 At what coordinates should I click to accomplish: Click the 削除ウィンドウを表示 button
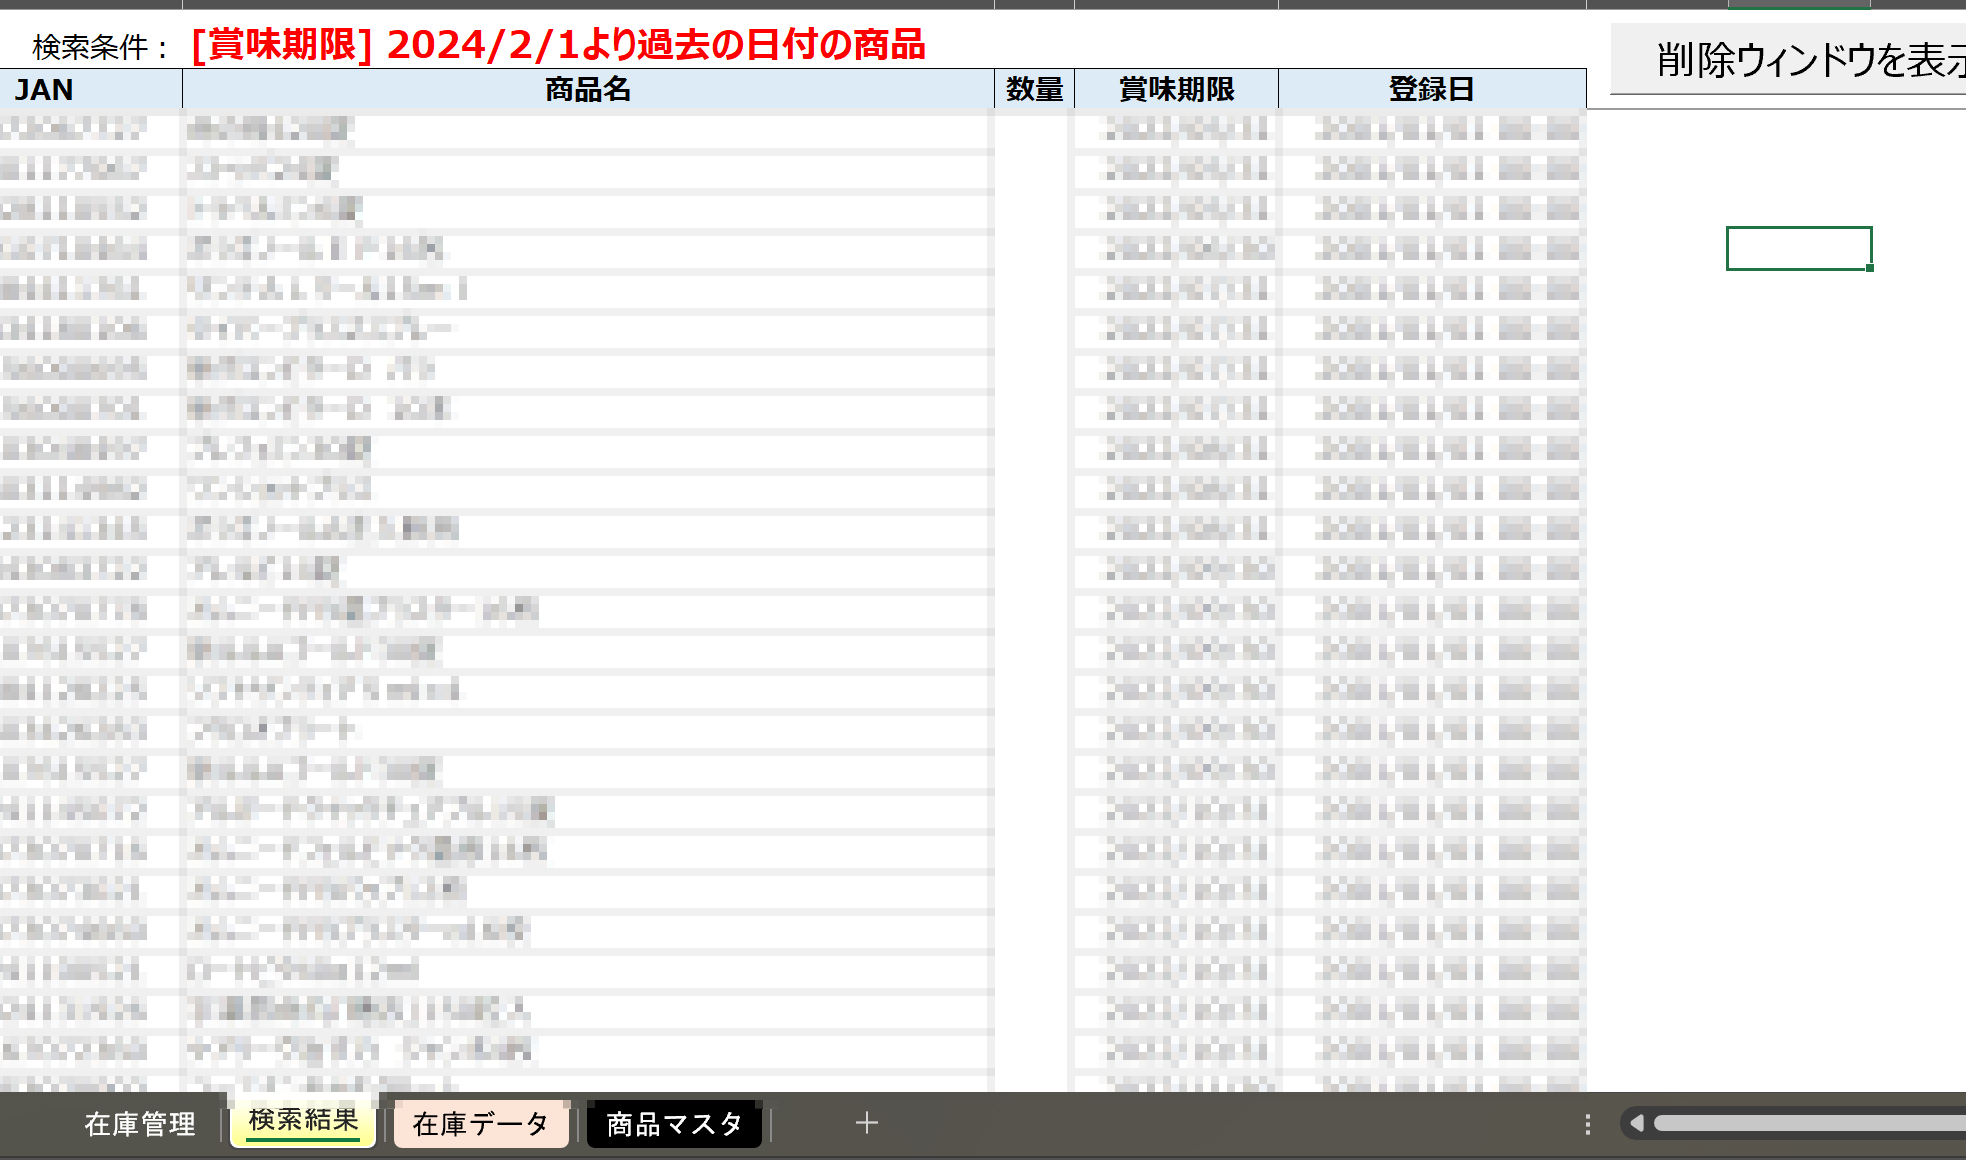tap(1788, 59)
